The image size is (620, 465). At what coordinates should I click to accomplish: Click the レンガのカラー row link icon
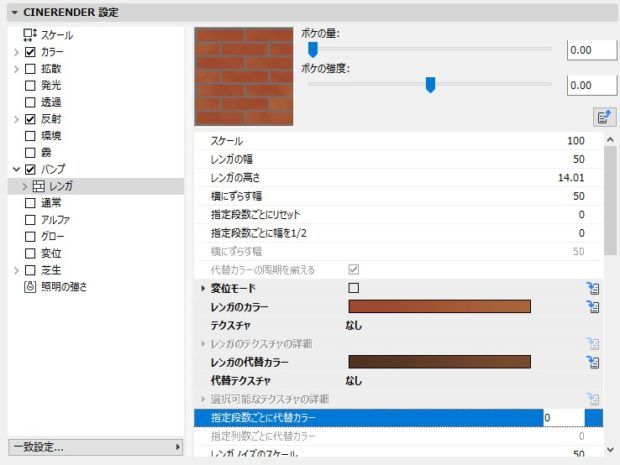593,307
